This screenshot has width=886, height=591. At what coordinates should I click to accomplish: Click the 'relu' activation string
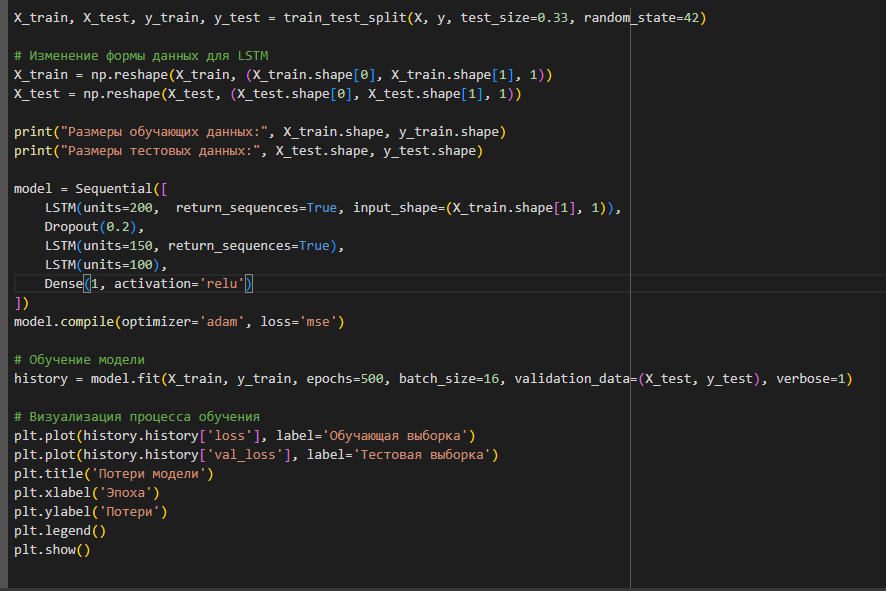coord(222,284)
